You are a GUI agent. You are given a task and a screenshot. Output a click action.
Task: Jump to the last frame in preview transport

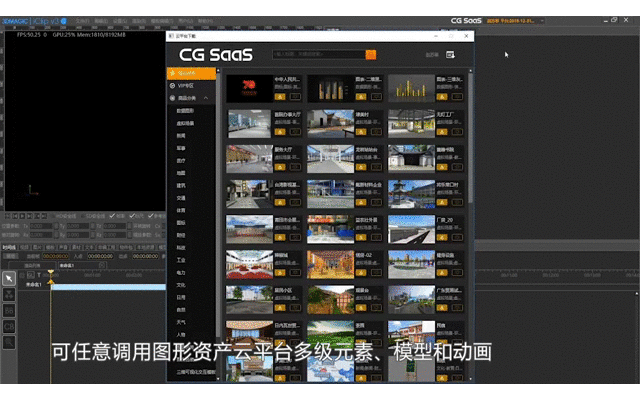[x=44, y=216]
